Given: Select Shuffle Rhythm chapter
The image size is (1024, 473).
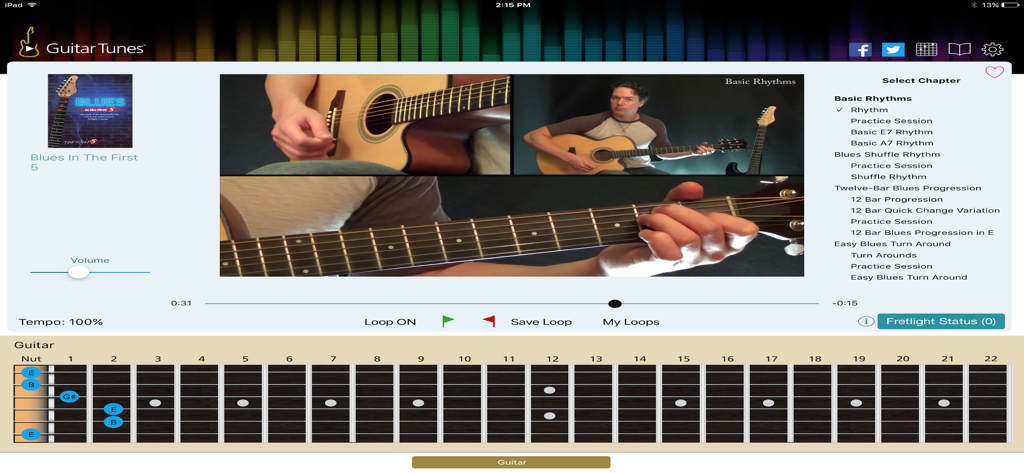Looking at the screenshot, I should click(888, 177).
